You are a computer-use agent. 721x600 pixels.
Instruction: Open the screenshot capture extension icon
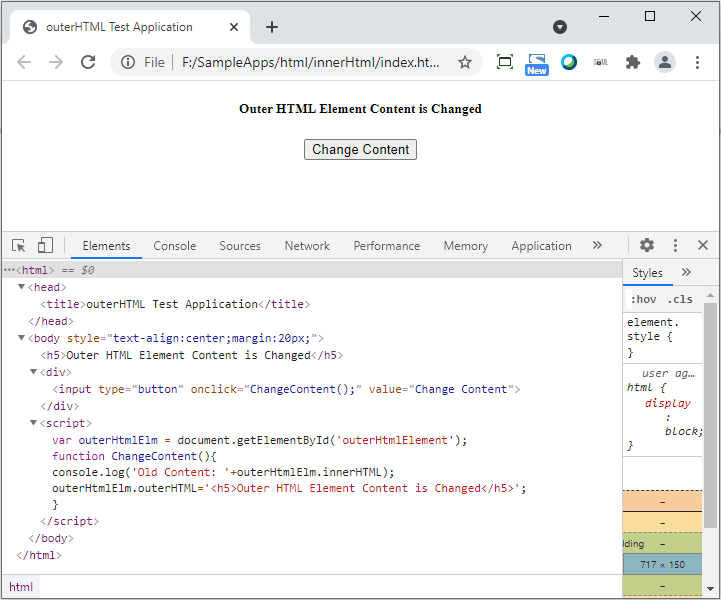click(505, 62)
